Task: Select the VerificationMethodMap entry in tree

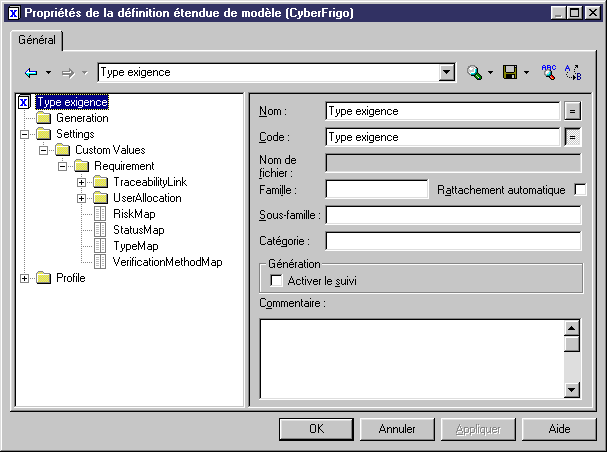Action: click(167, 261)
